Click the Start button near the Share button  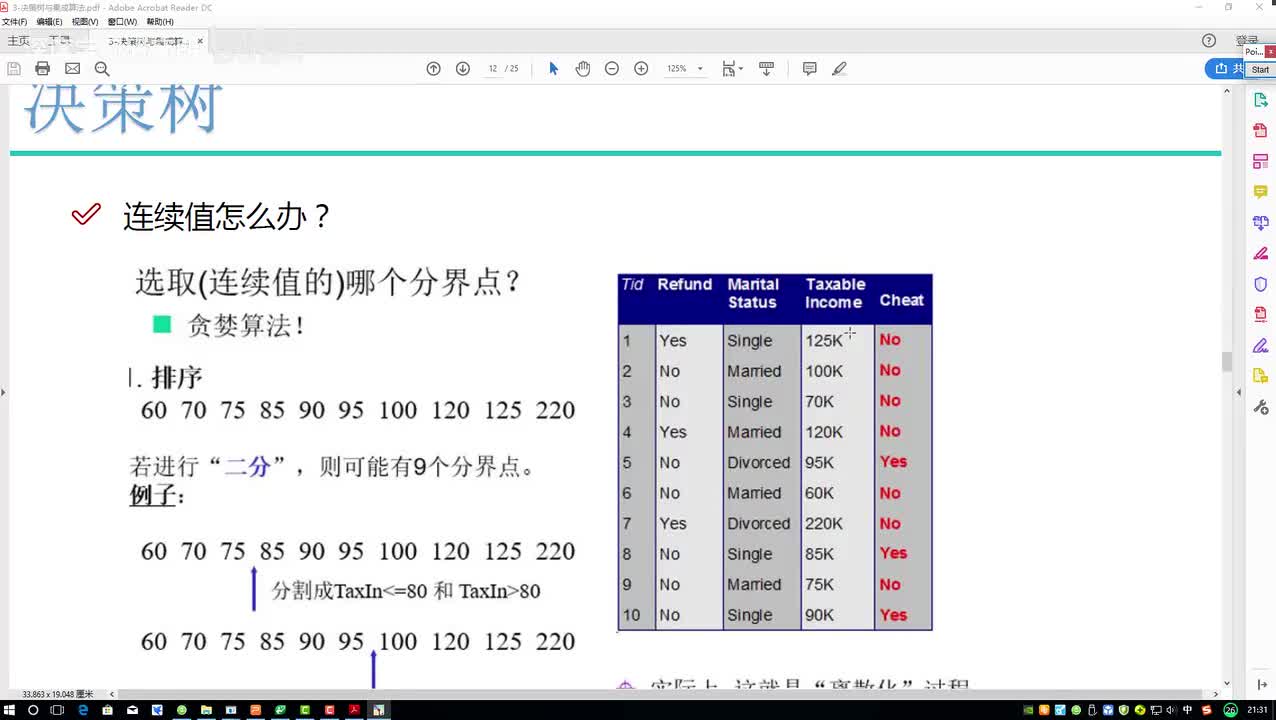(1260, 70)
